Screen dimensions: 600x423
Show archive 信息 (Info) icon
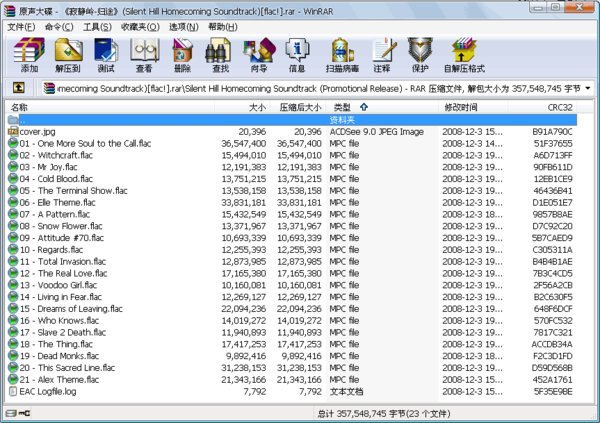[x=297, y=55]
